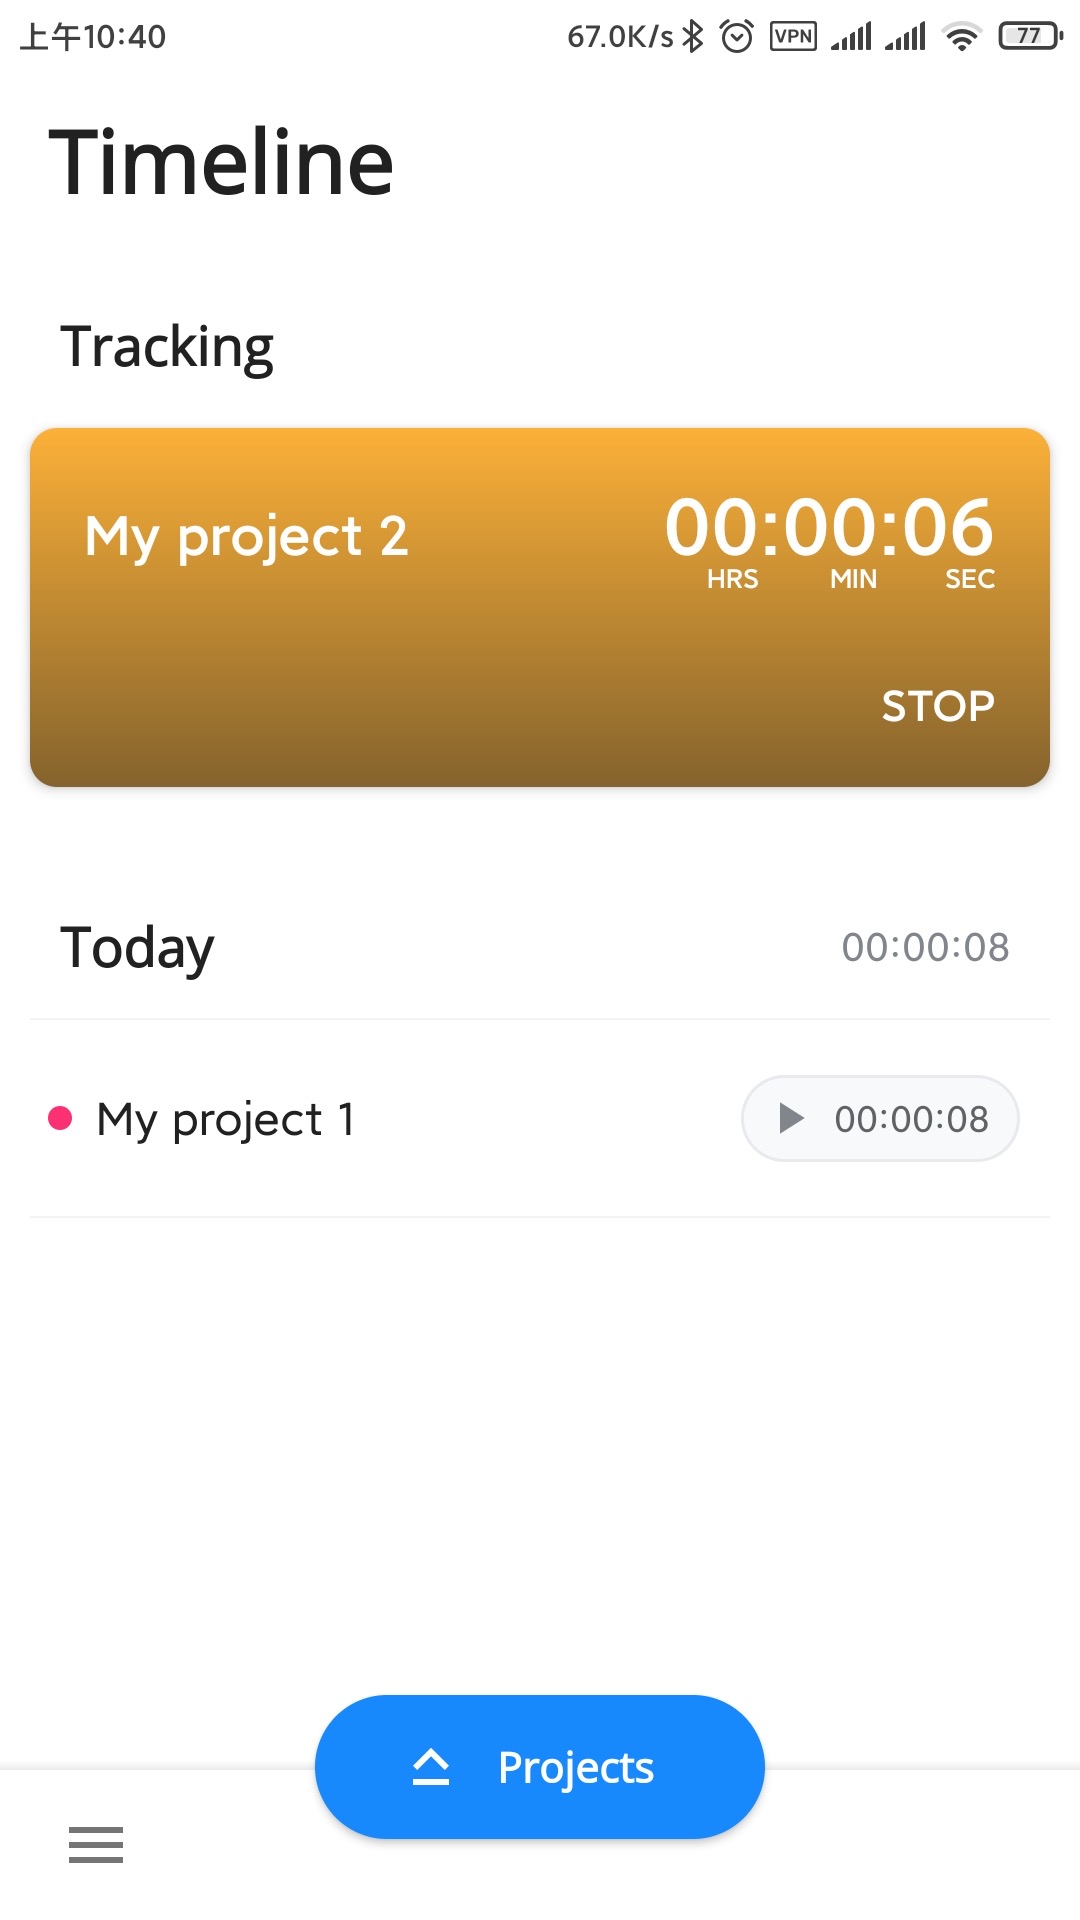Tap the Bluetooth status icon
The image size is (1080, 1920).
point(693,37)
